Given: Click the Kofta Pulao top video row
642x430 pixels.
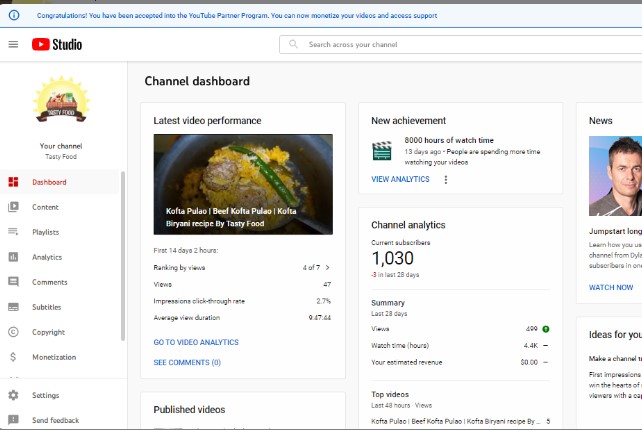Looking at the screenshot, I should click(461, 421).
